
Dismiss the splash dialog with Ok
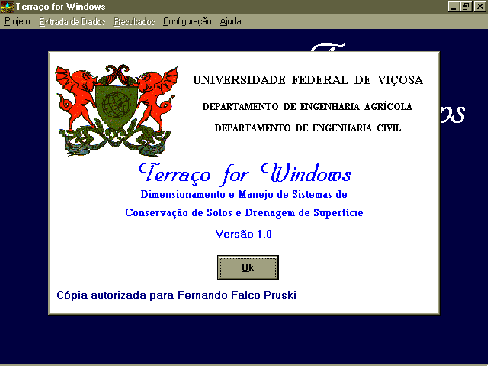pyautogui.click(x=248, y=268)
